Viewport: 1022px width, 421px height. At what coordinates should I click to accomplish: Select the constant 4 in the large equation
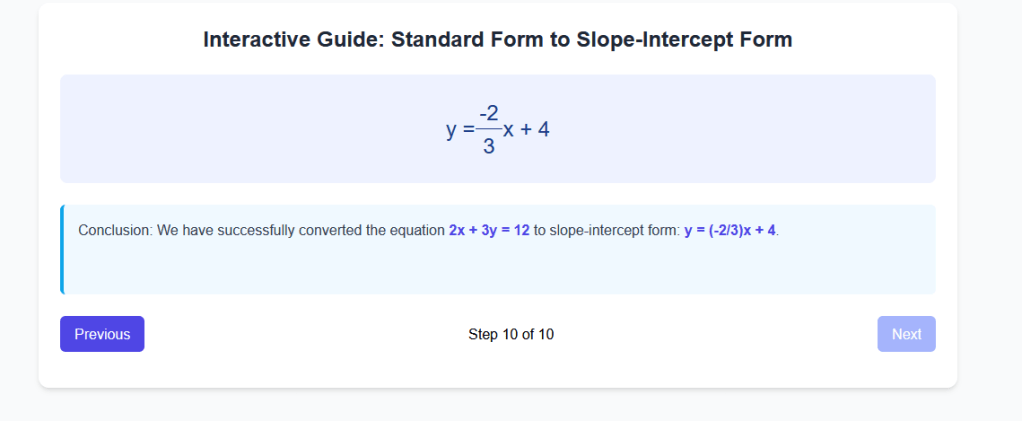[544, 130]
